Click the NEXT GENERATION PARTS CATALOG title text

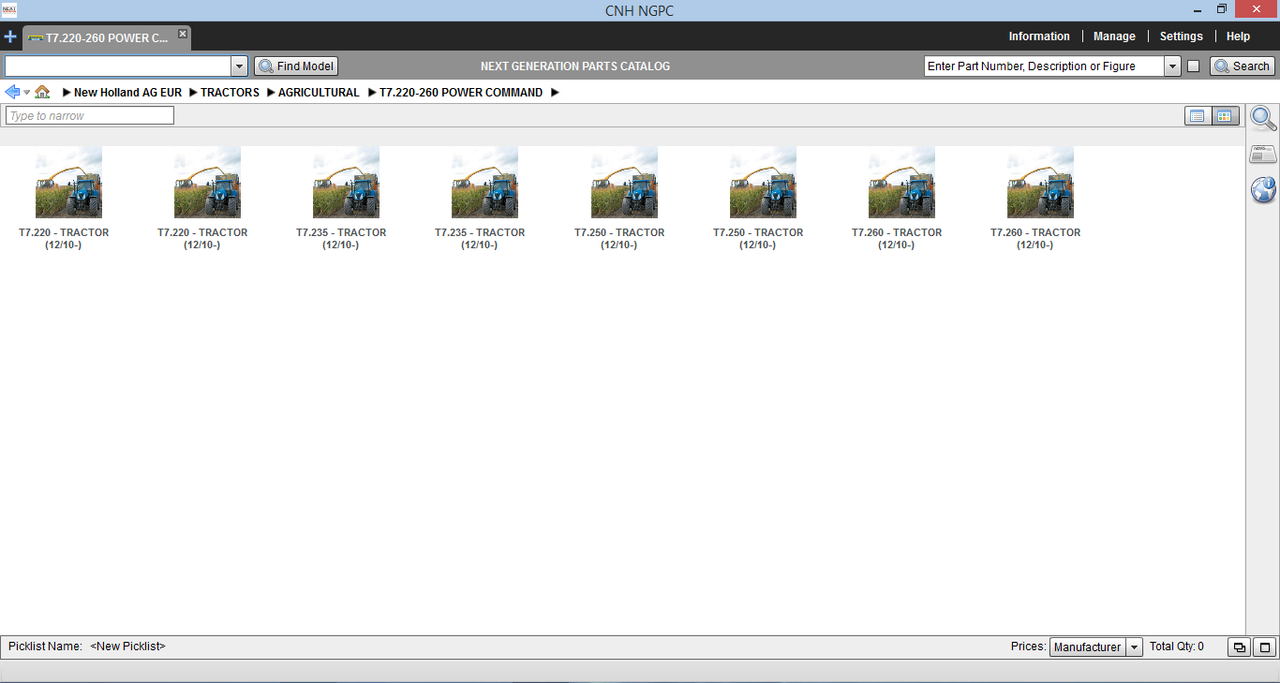[x=575, y=66]
